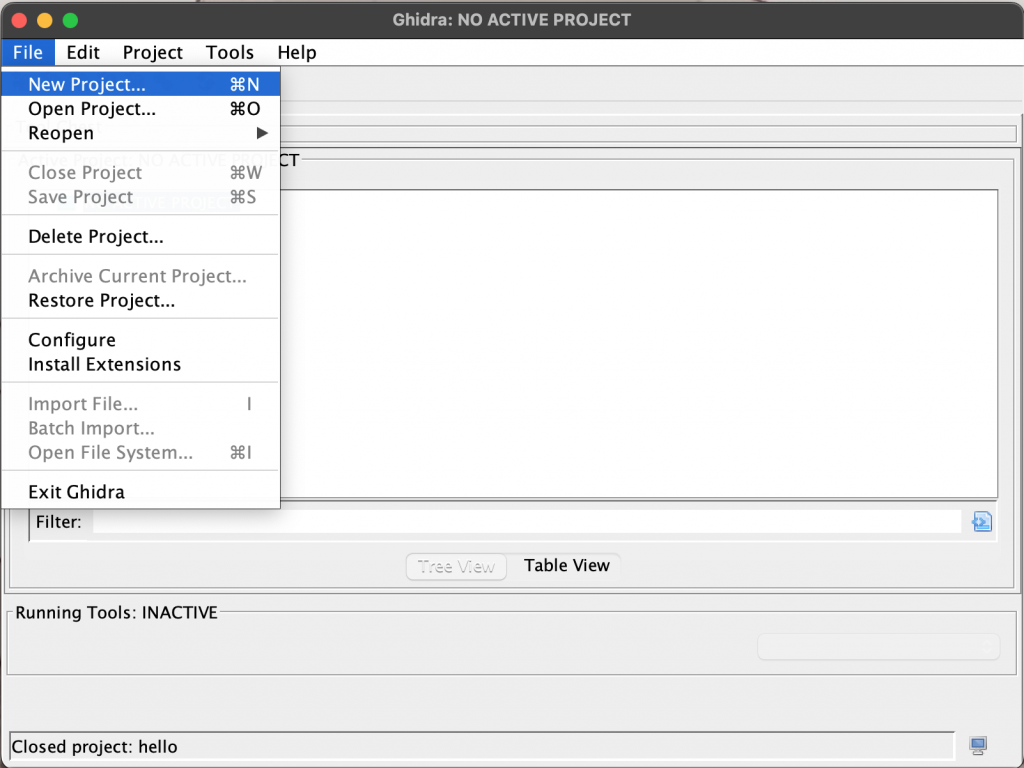Click Save Project menu entry
Image resolution: width=1024 pixels, height=768 pixels.
pyautogui.click(x=140, y=197)
